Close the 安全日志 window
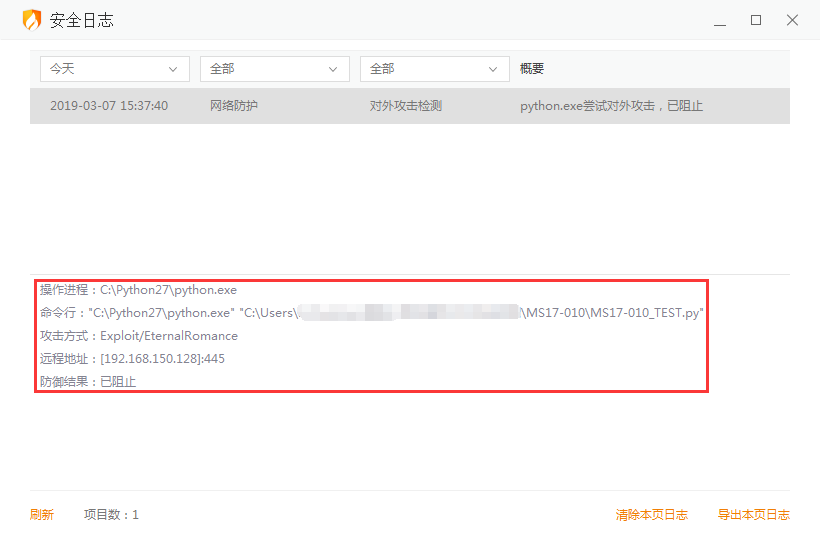The height and width of the screenshot is (540, 820). (x=792, y=20)
